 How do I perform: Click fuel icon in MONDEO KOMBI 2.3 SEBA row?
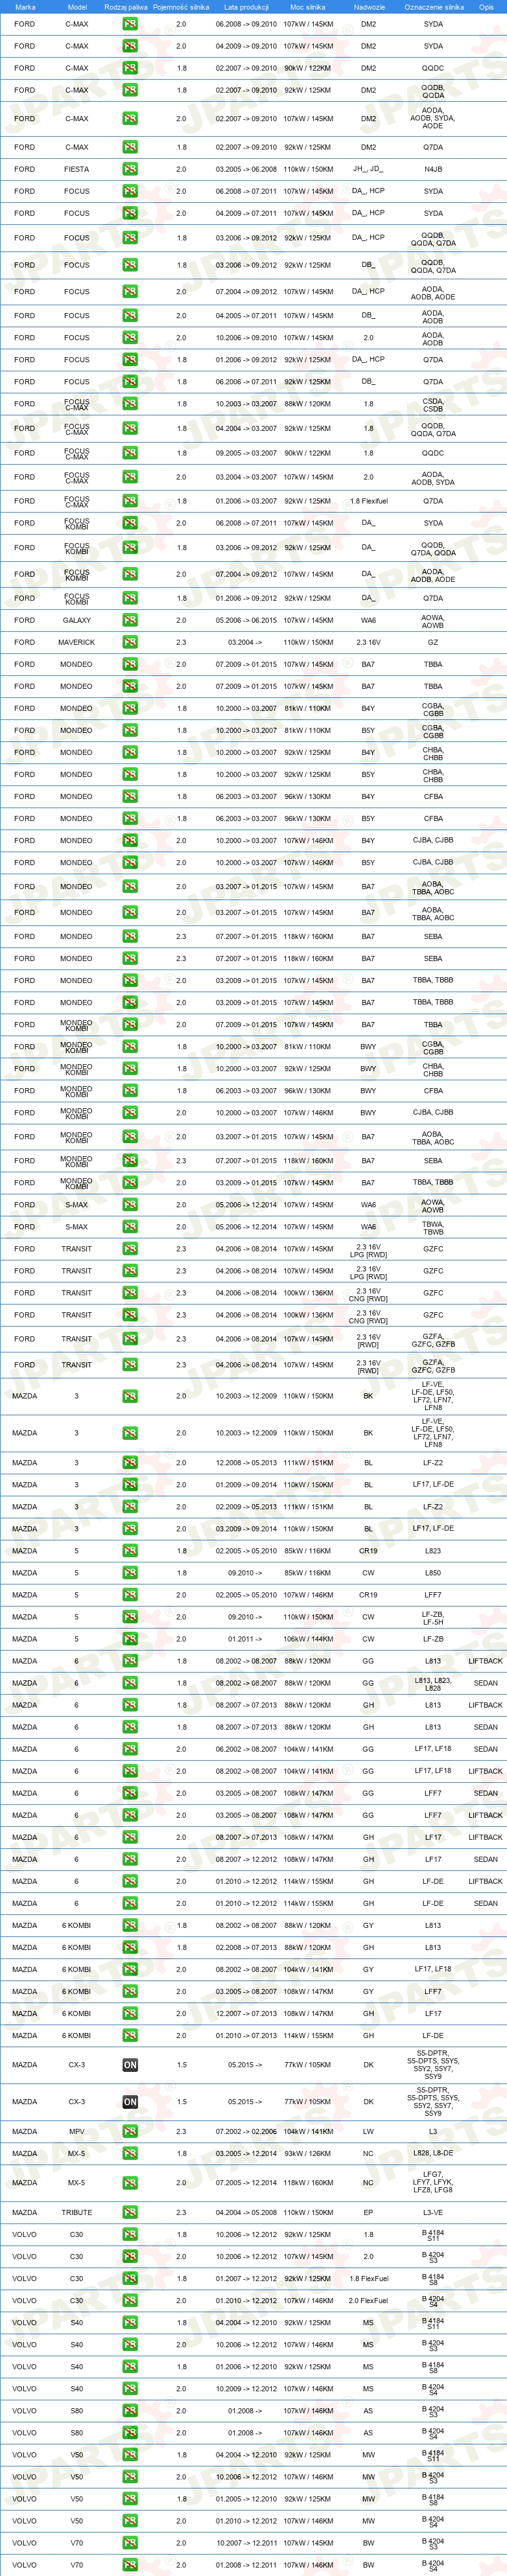130,1161
